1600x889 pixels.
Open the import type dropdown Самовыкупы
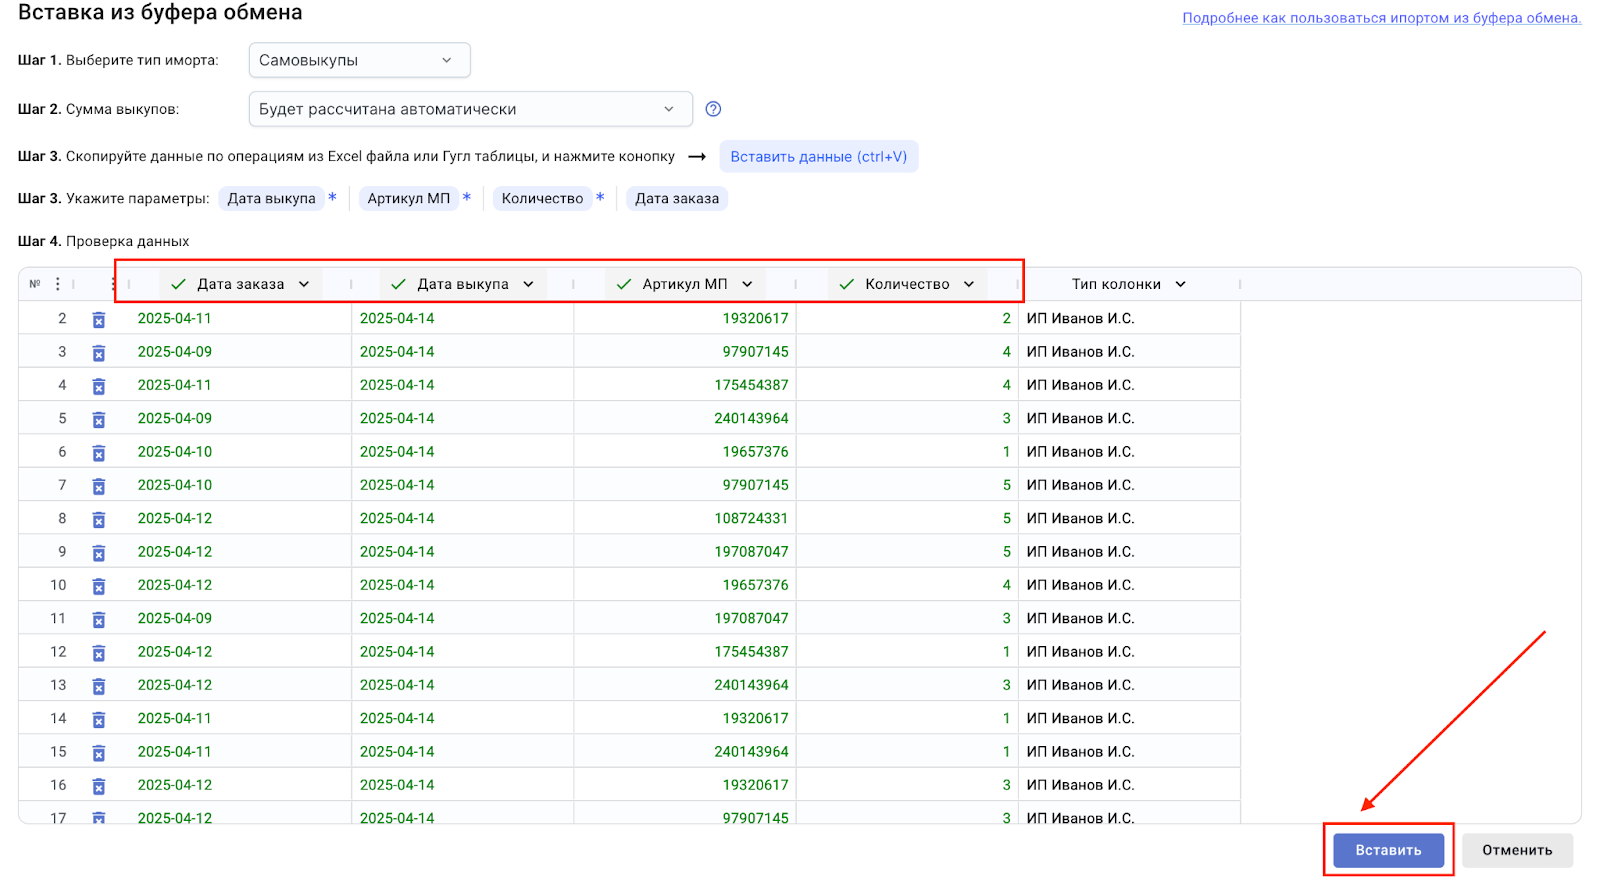[x=359, y=60]
